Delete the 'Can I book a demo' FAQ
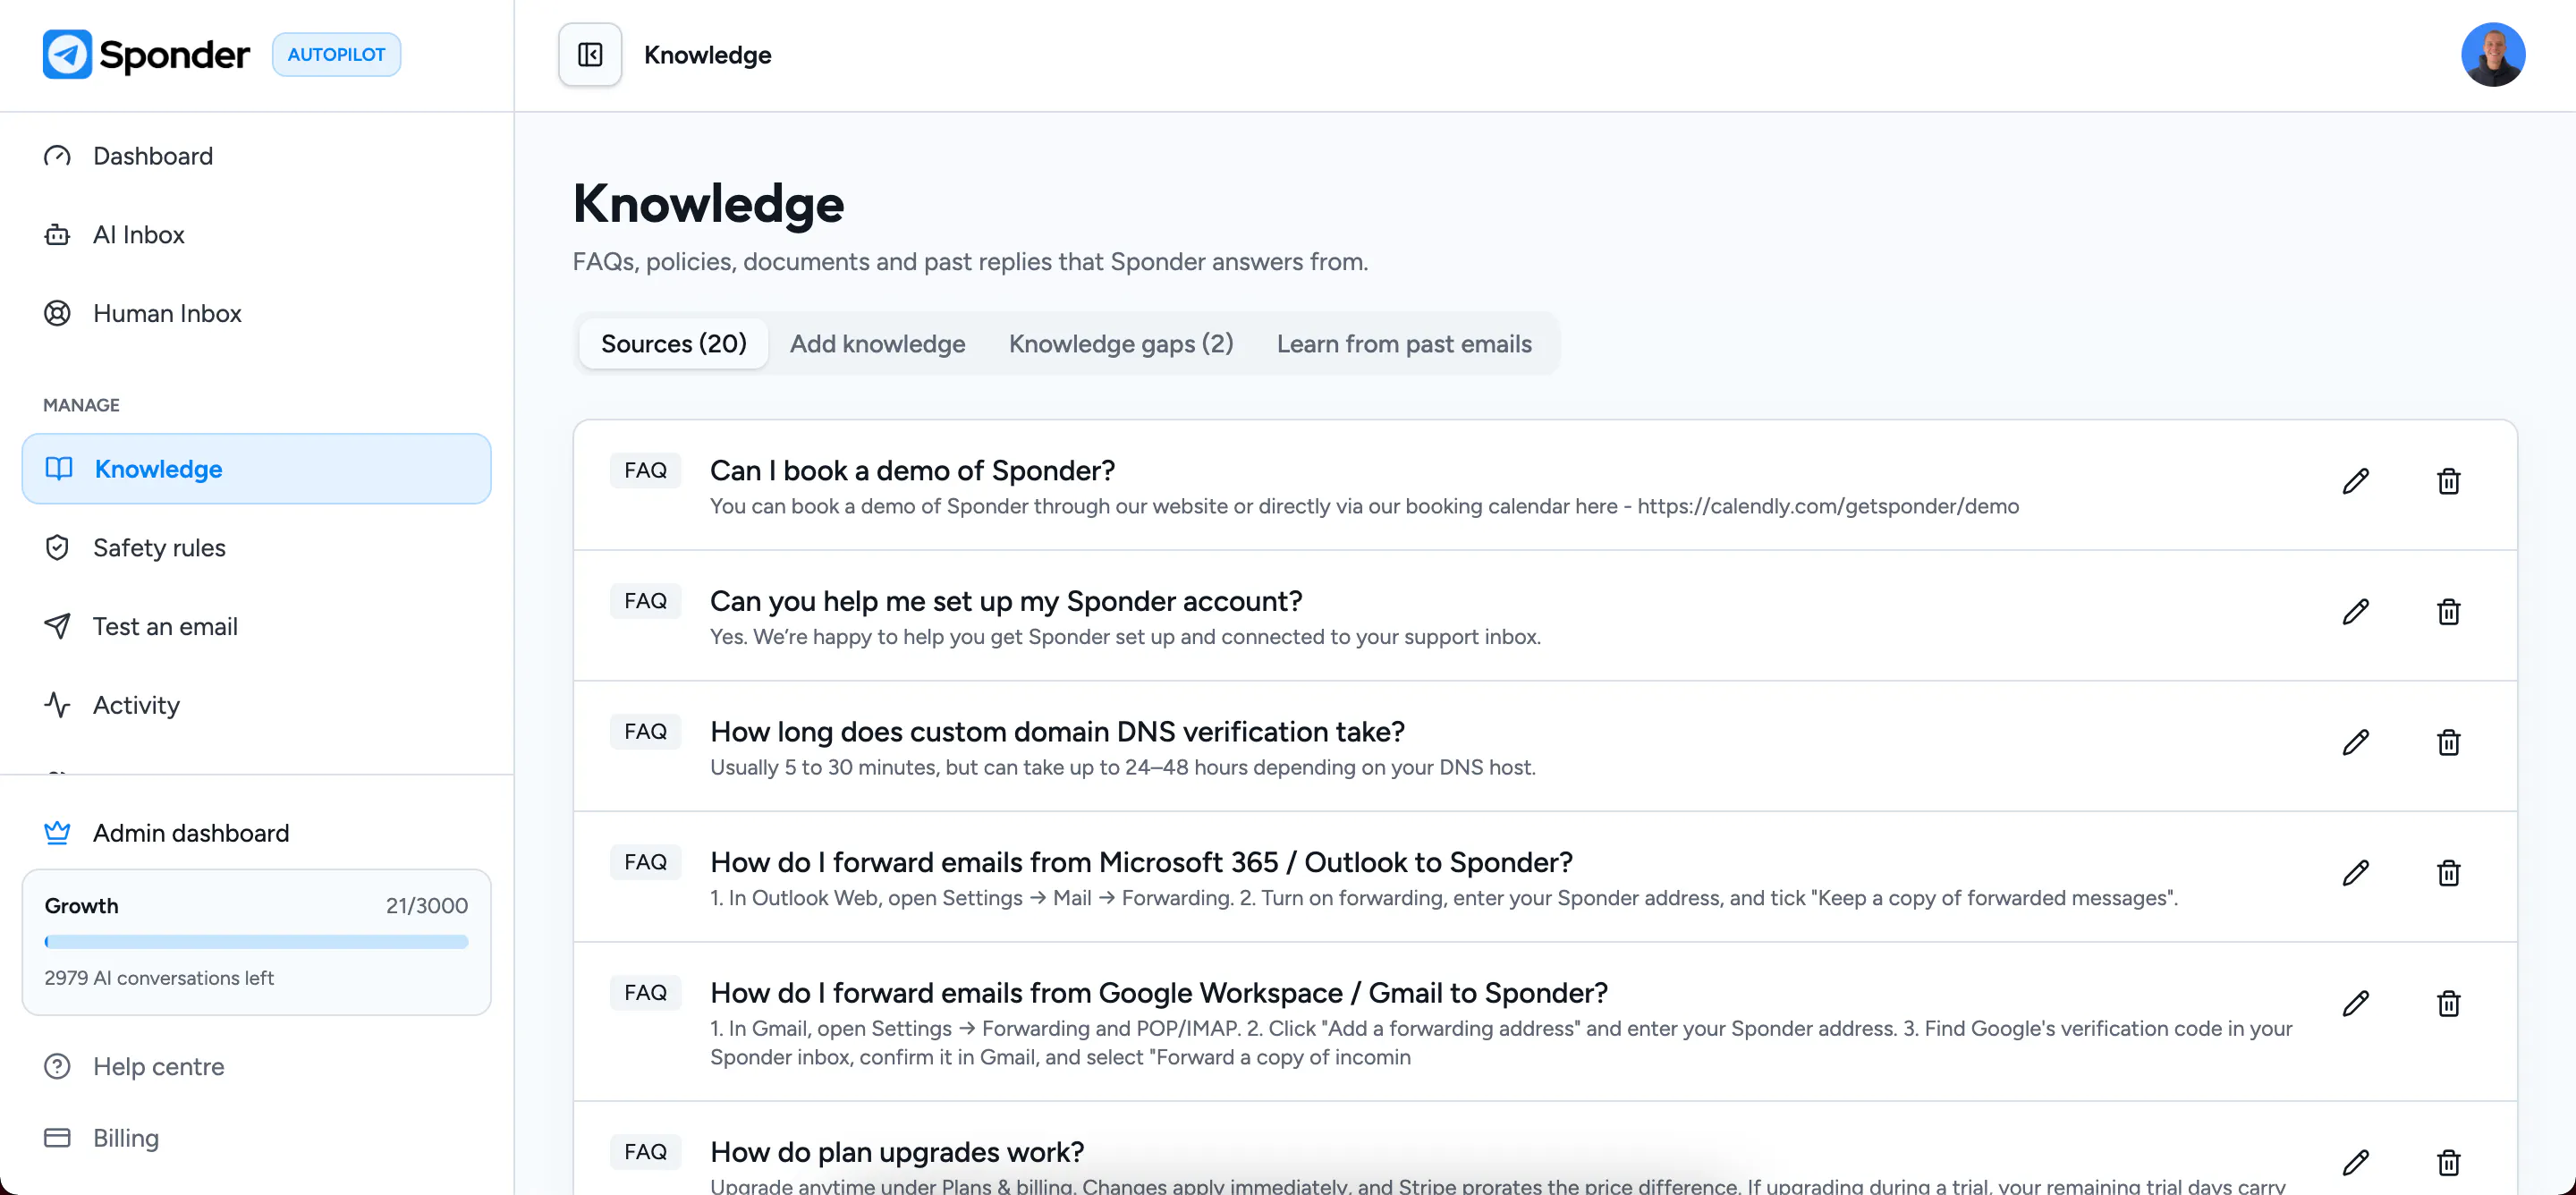The width and height of the screenshot is (2576, 1195). coord(2448,481)
